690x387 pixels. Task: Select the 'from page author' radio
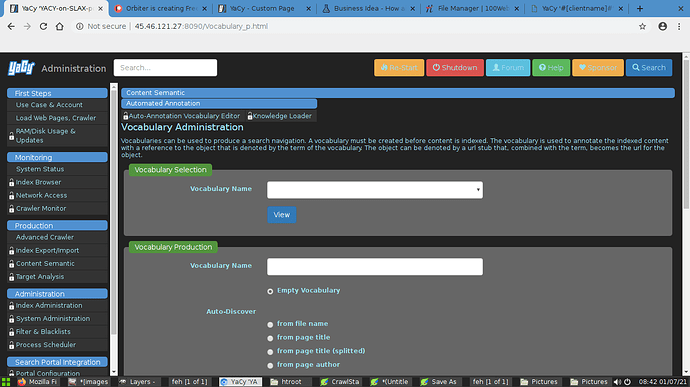[x=270, y=365]
